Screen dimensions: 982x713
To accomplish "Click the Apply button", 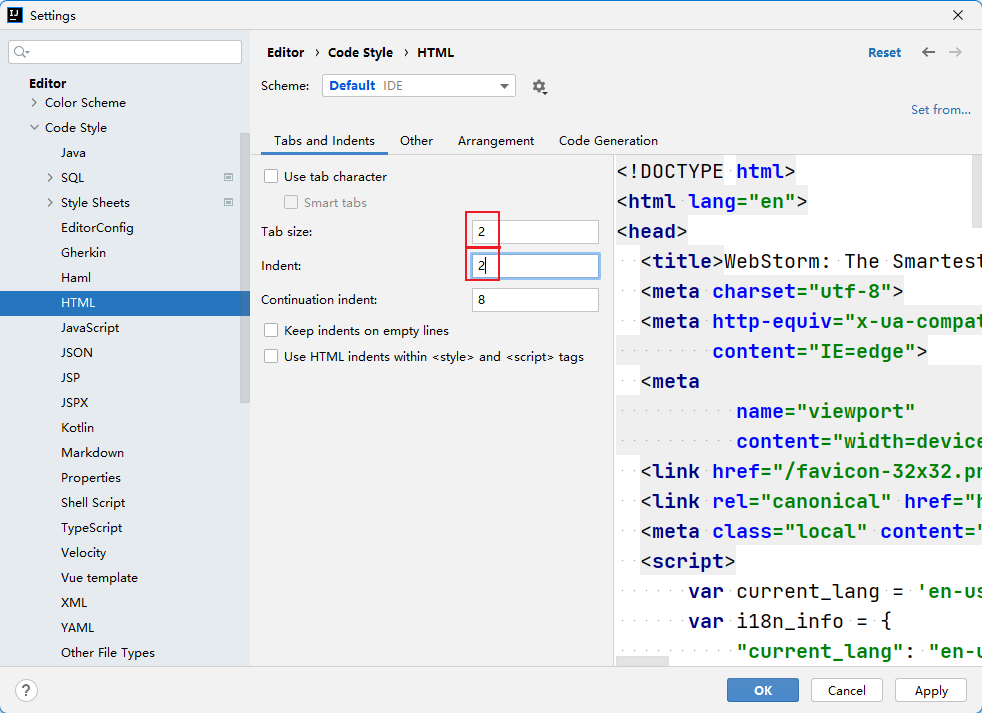I will click(x=931, y=690).
